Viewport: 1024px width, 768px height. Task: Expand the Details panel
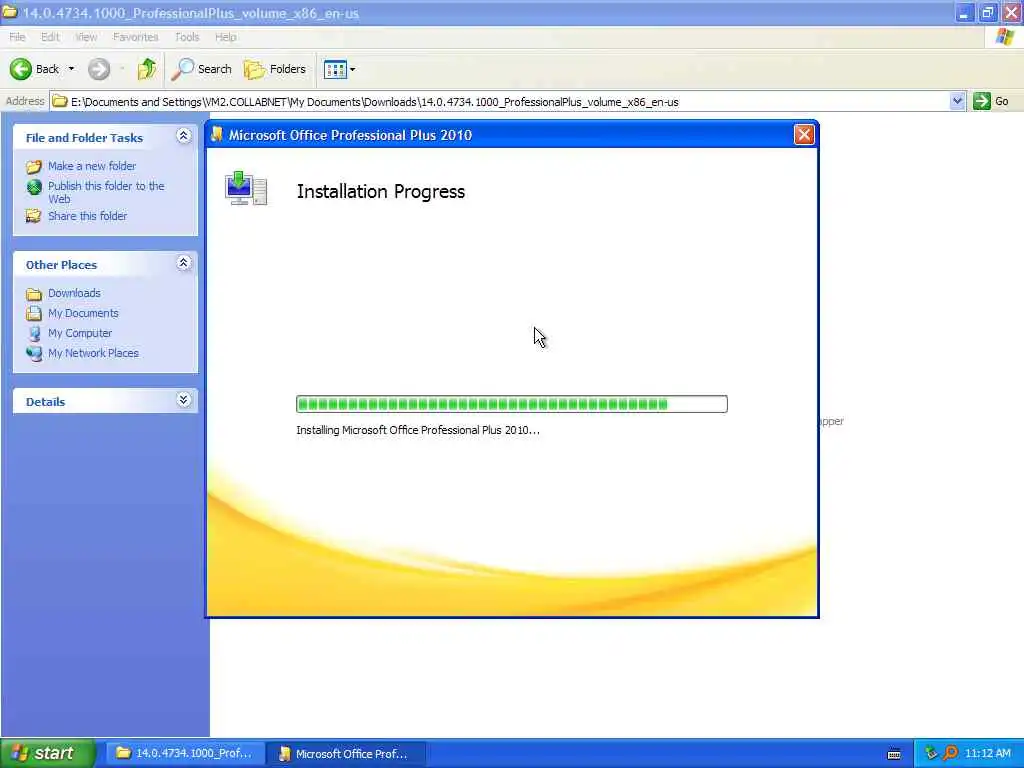(x=184, y=400)
